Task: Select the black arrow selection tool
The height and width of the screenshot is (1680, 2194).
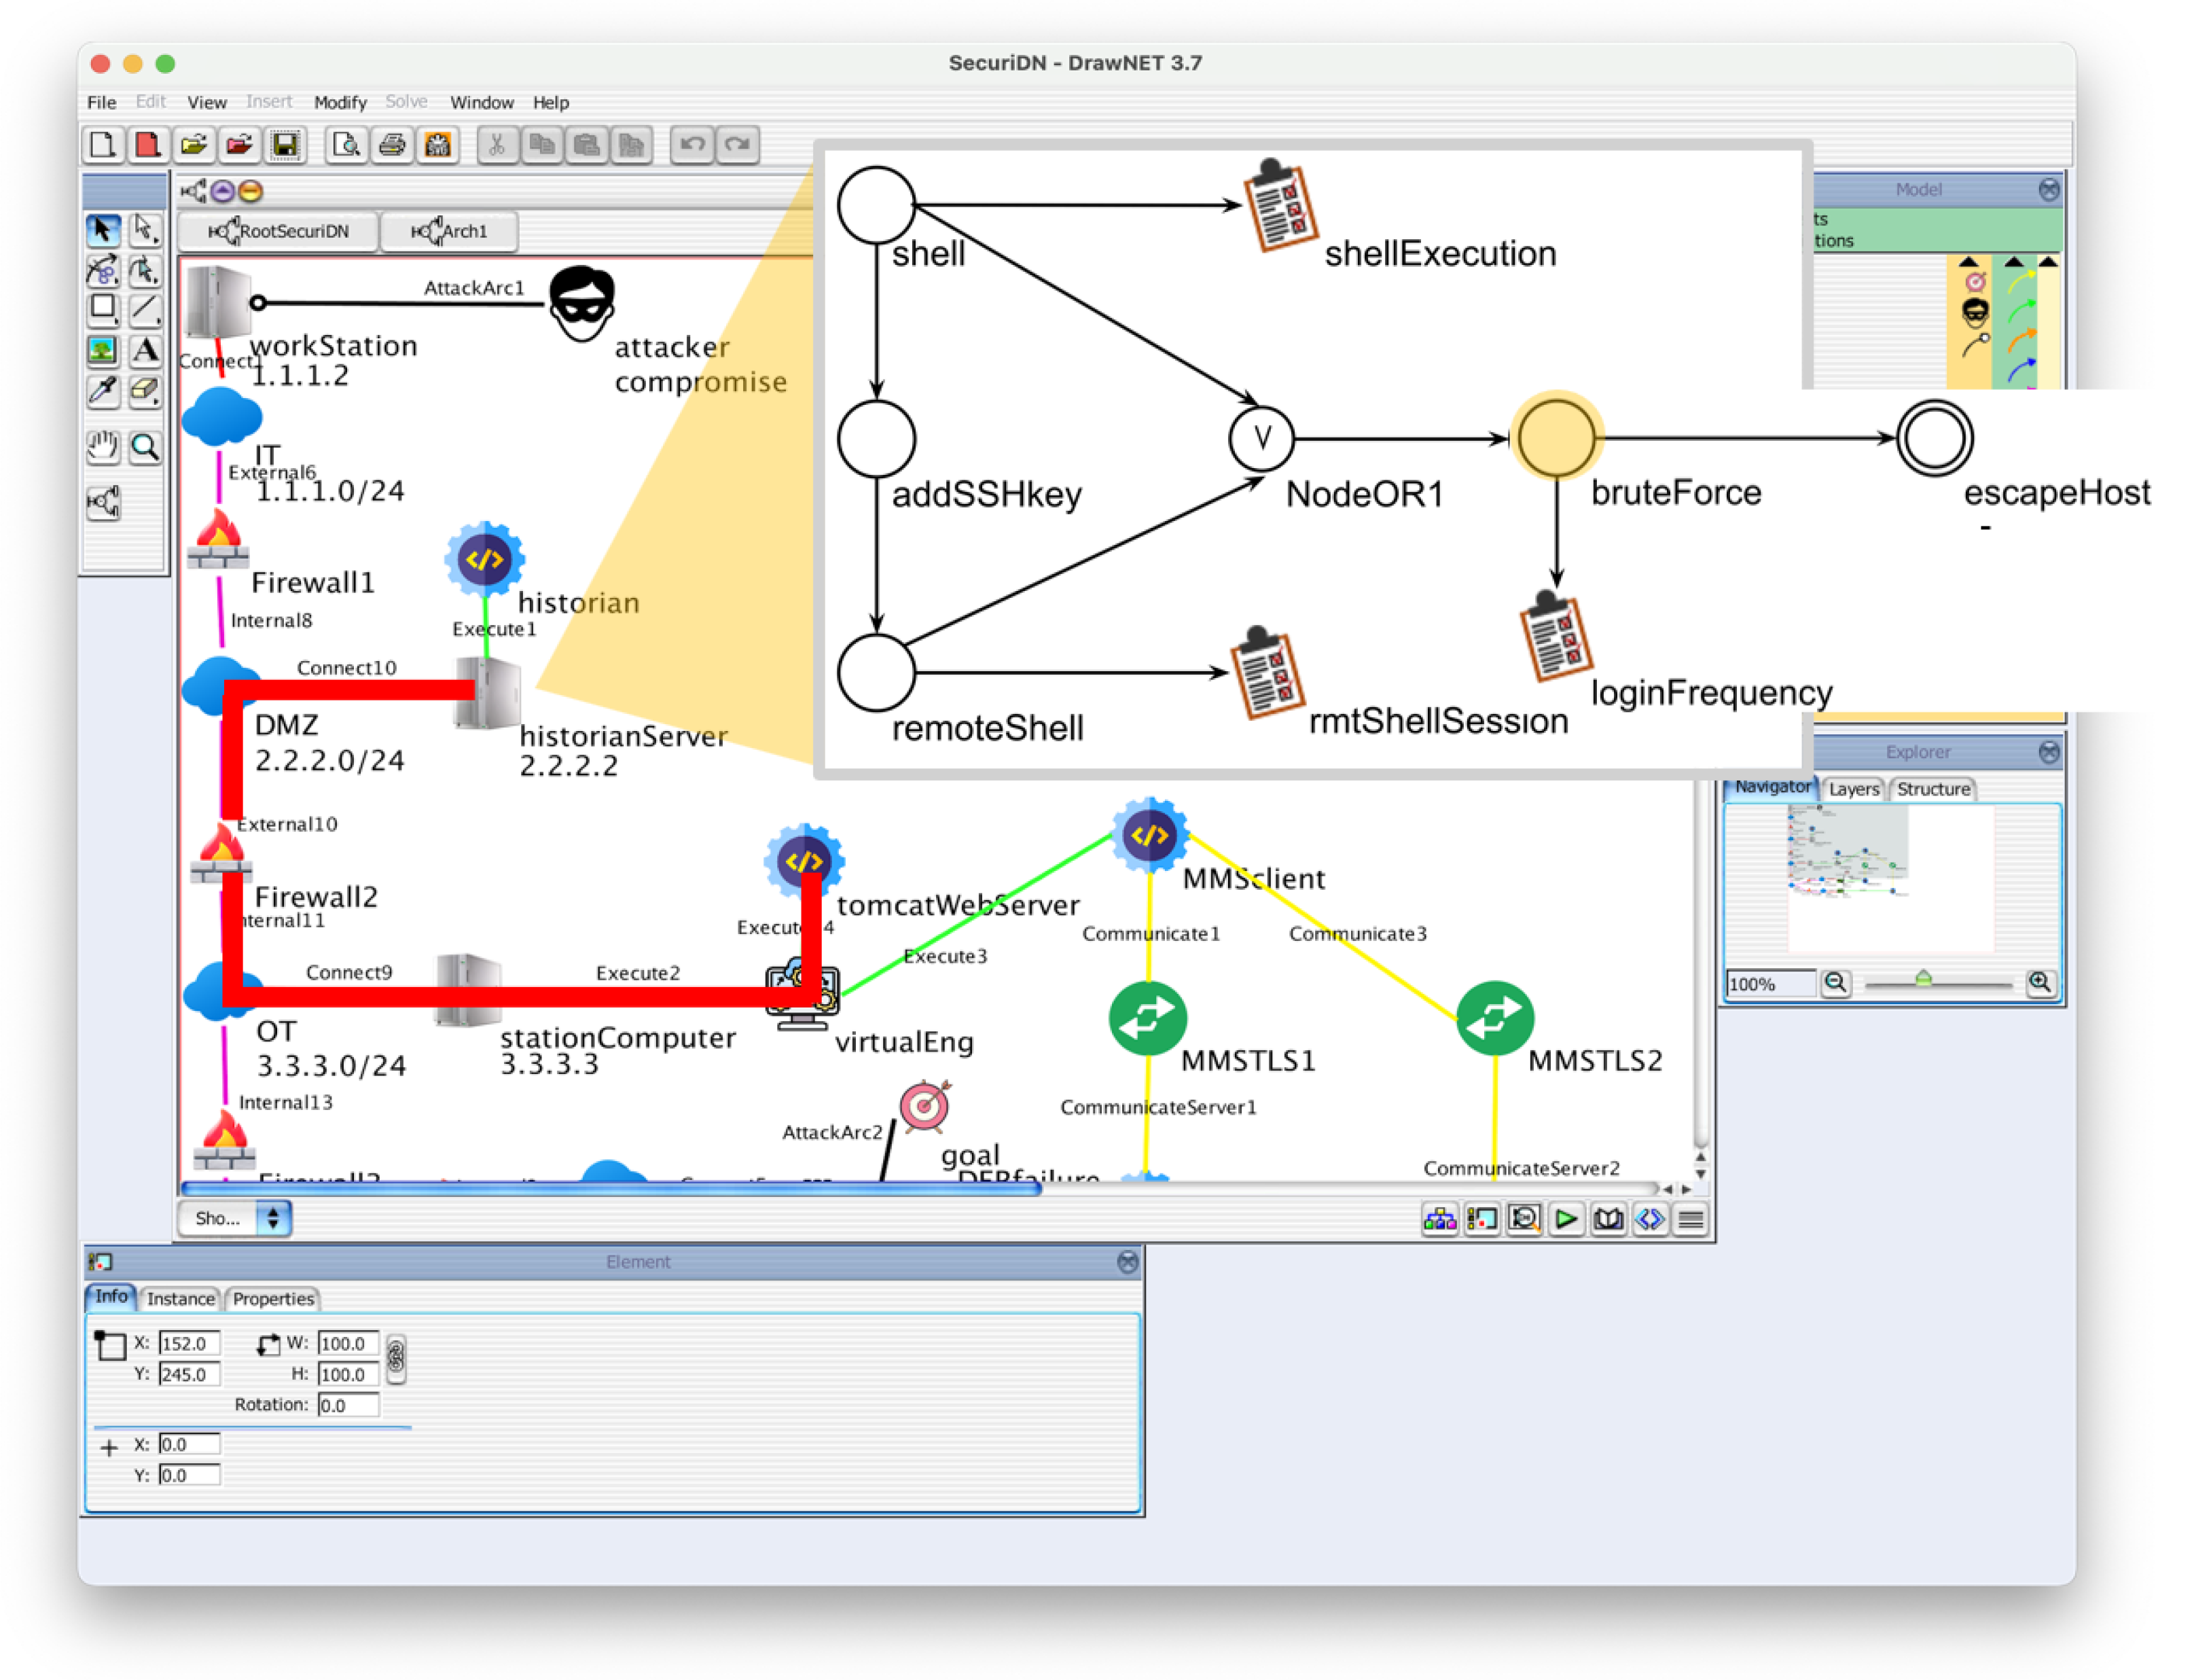Action: (x=102, y=229)
